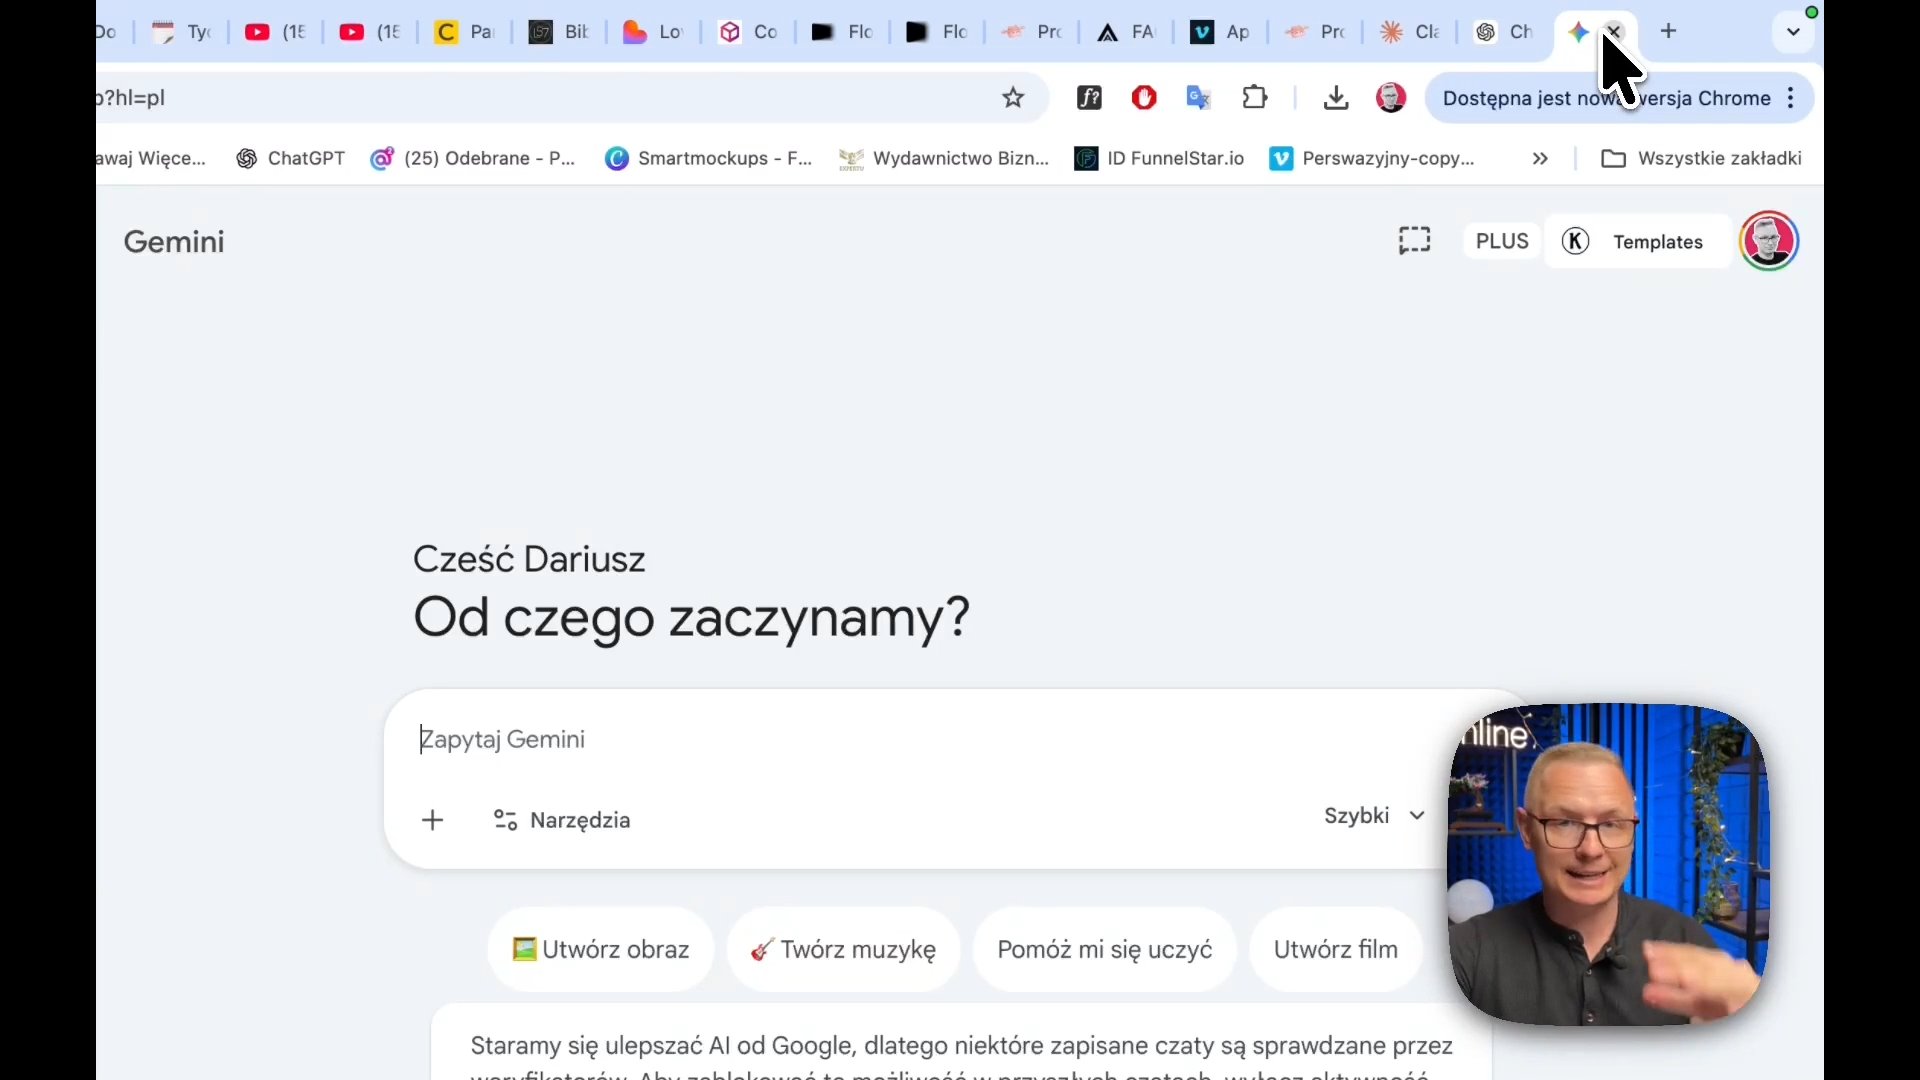Image resolution: width=1920 pixels, height=1080 pixels.
Task: Switch to the first YouTube tab
Action: [275, 32]
